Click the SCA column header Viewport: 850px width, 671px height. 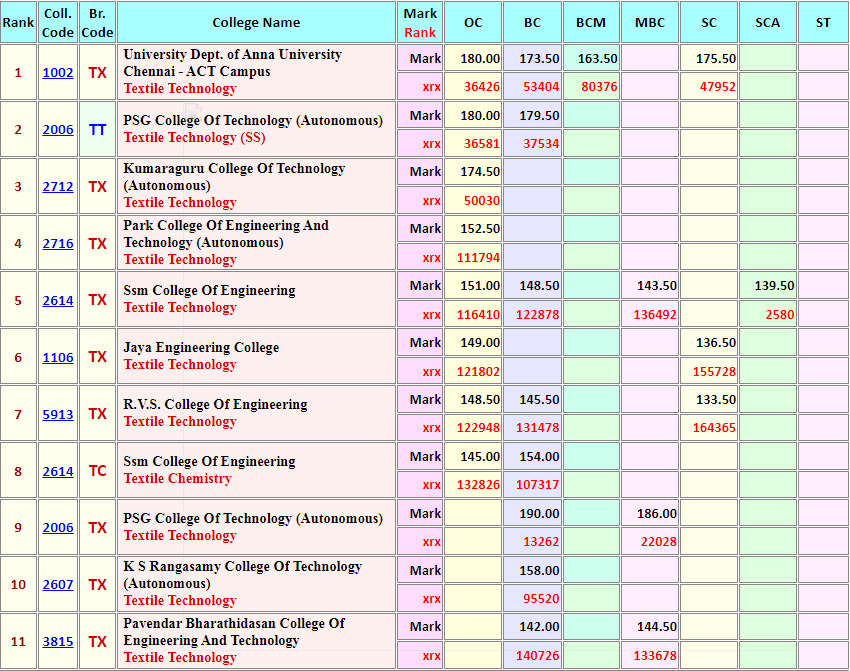coord(768,22)
